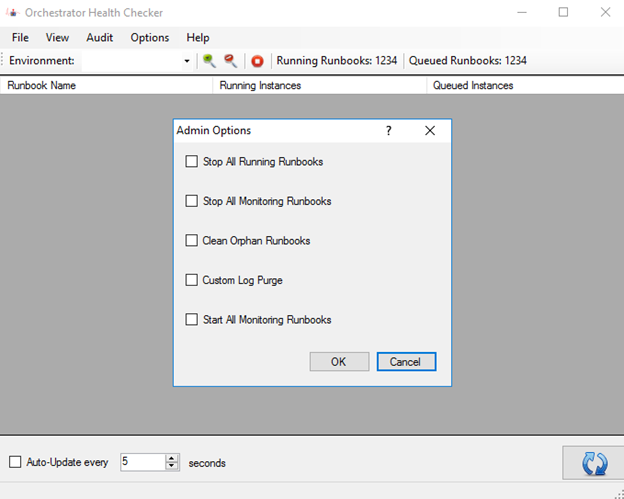Image resolution: width=624 pixels, height=499 pixels.
Task: Click the Admin Options help question mark
Action: click(x=388, y=131)
